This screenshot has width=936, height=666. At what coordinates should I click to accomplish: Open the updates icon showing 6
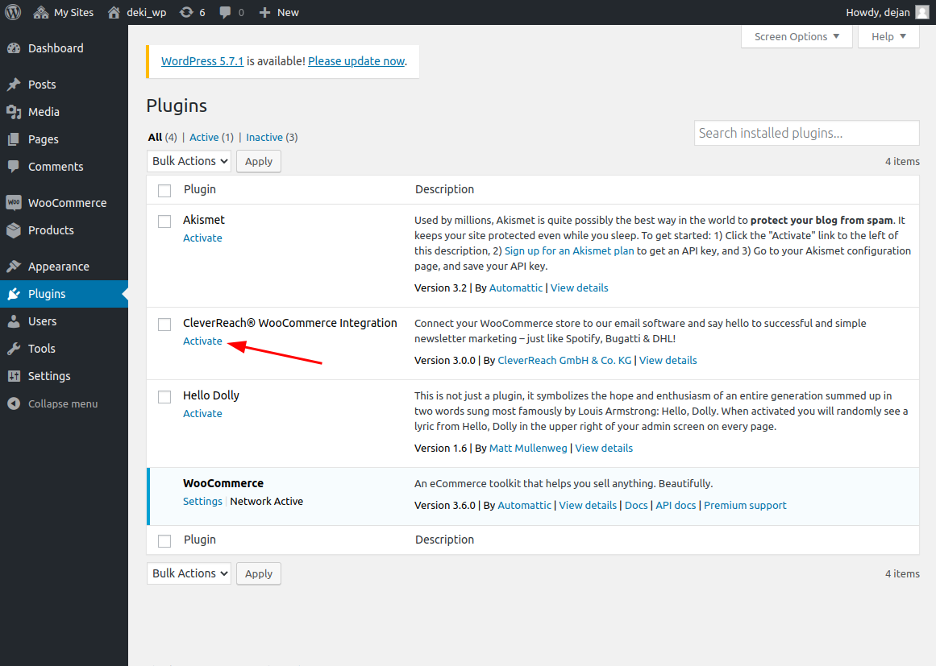pyautogui.click(x=187, y=12)
